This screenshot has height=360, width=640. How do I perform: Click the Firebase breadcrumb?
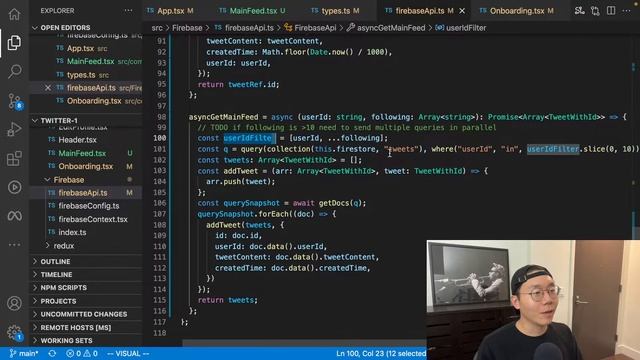(x=187, y=28)
